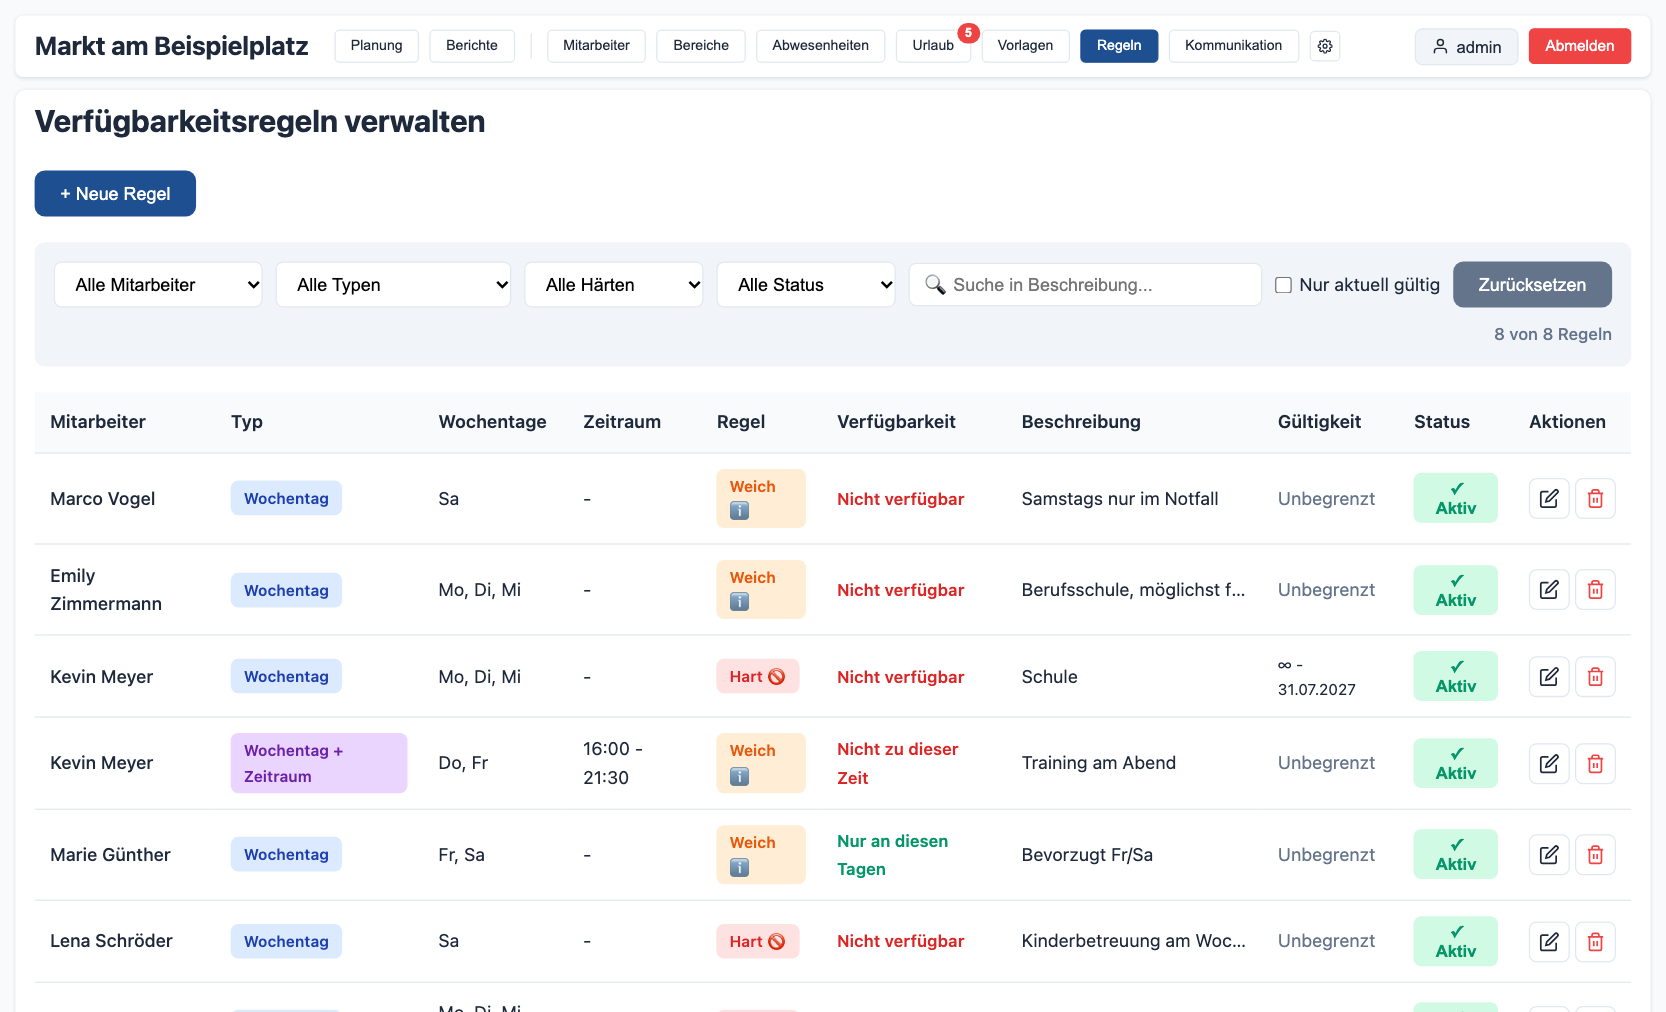Click the Zurücksetzen filter button

click(1532, 285)
